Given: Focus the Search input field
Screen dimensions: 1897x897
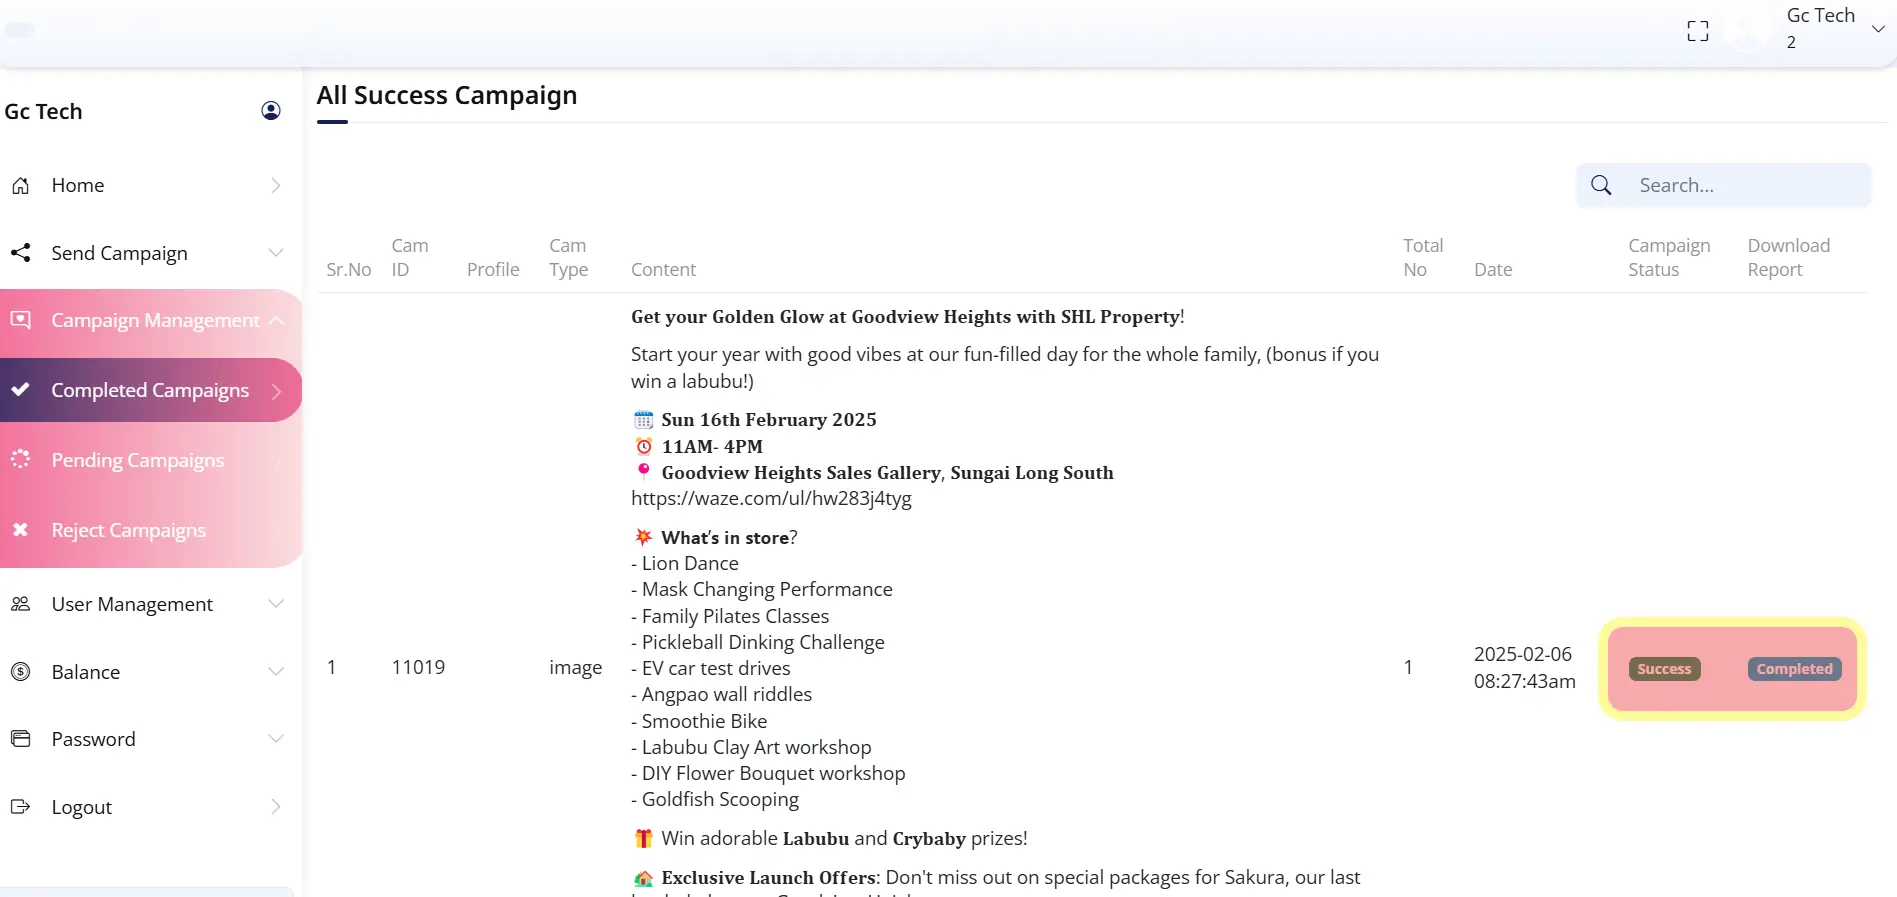Looking at the screenshot, I should tap(1724, 185).
